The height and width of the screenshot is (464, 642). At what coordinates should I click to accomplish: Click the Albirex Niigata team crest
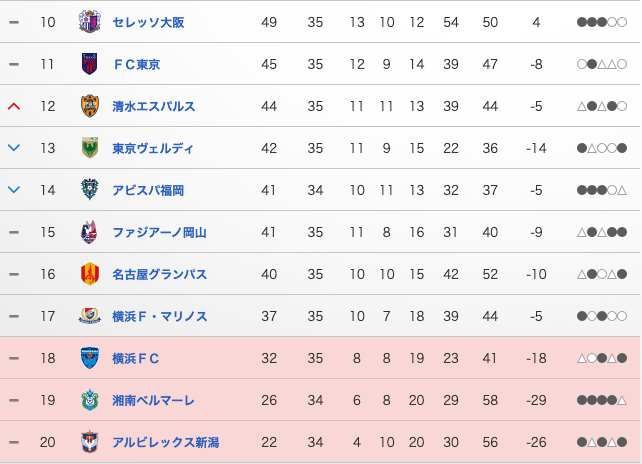coord(90,442)
